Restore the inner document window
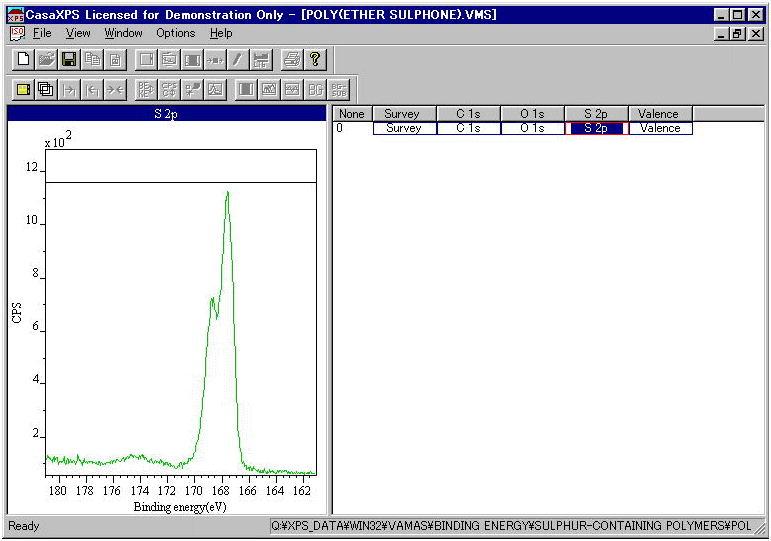The width and height of the screenshot is (771, 541). click(x=737, y=33)
